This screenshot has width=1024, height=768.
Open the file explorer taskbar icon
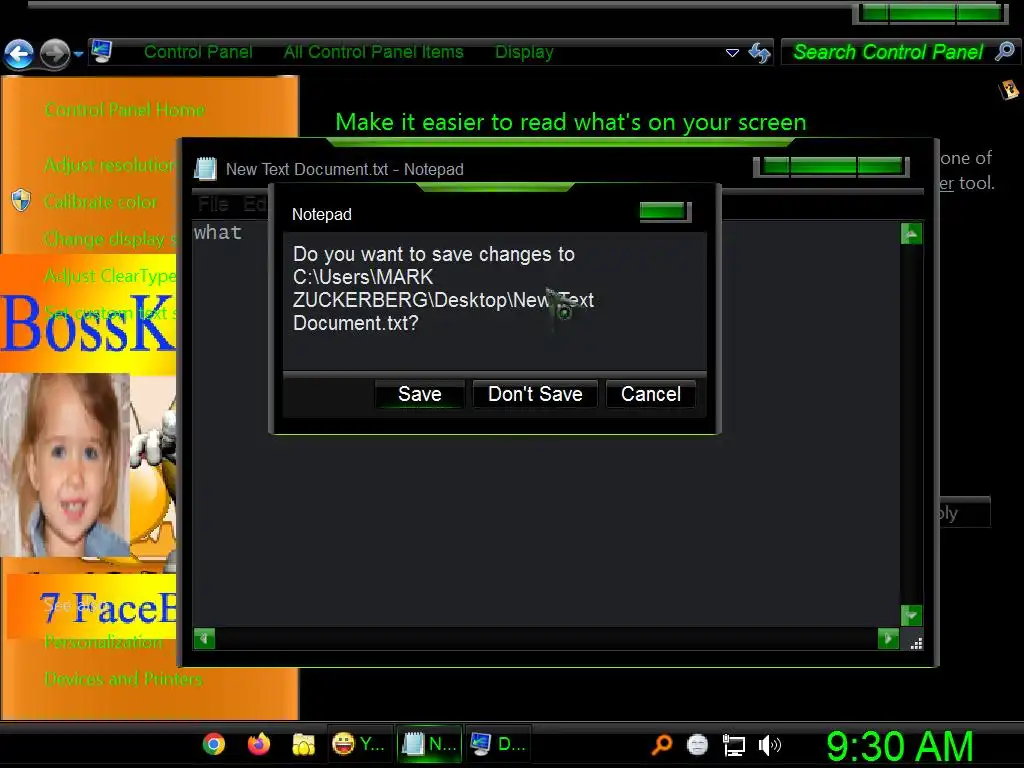304,744
